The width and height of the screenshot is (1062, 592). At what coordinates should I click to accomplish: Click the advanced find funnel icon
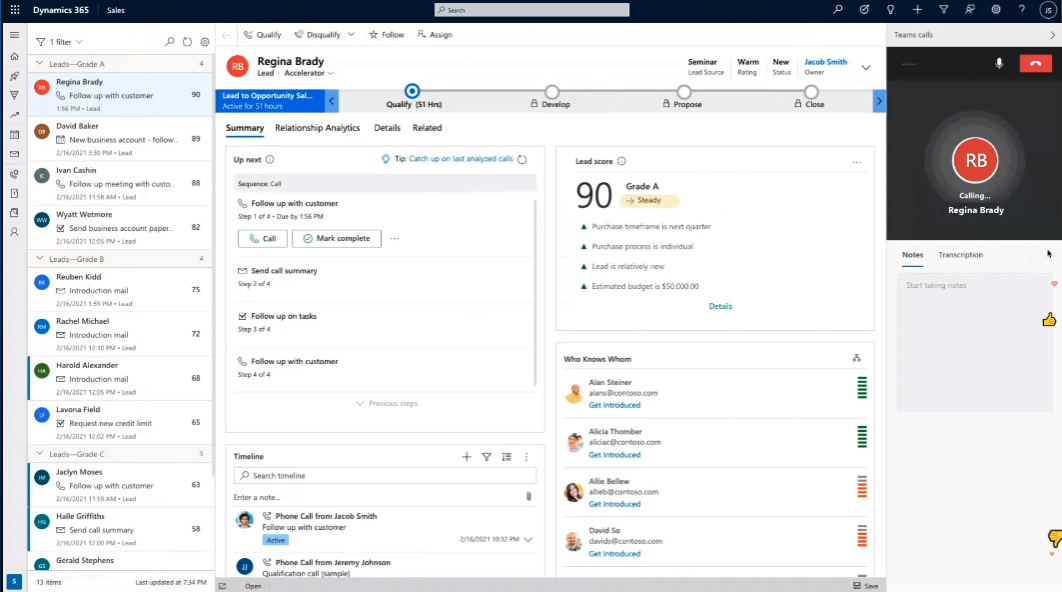(943, 10)
